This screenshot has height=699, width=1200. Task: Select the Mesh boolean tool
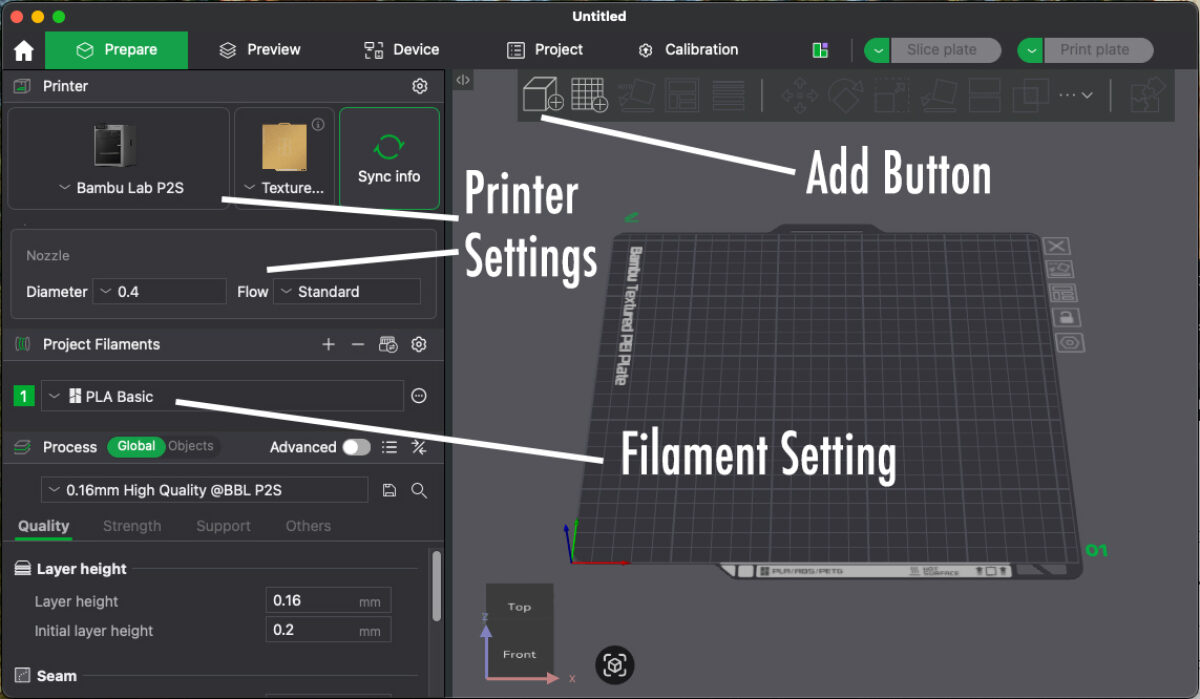[x=1030, y=96]
